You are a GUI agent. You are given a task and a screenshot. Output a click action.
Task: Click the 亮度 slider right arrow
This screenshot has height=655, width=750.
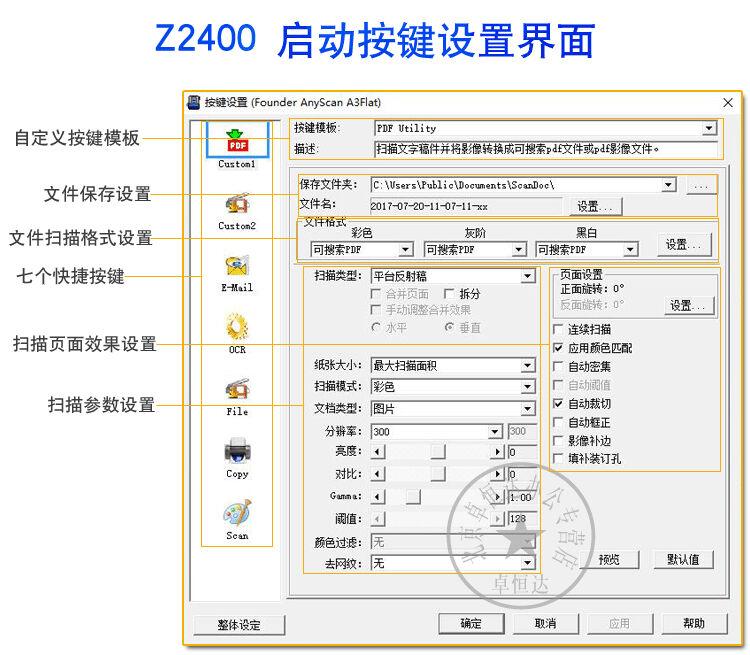(497, 452)
